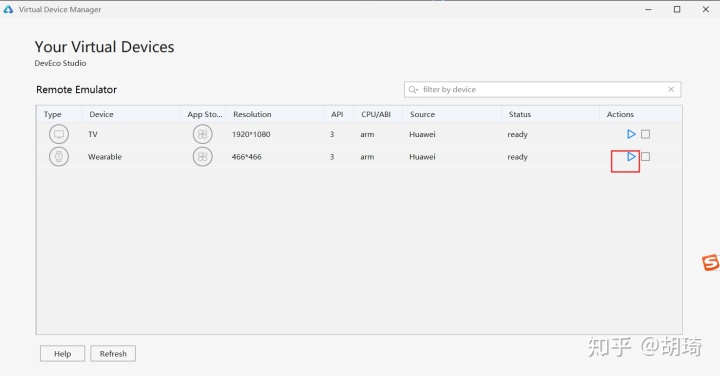This screenshot has height=376, width=720.
Task: Open the Help button
Action: click(x=62, y=354)
